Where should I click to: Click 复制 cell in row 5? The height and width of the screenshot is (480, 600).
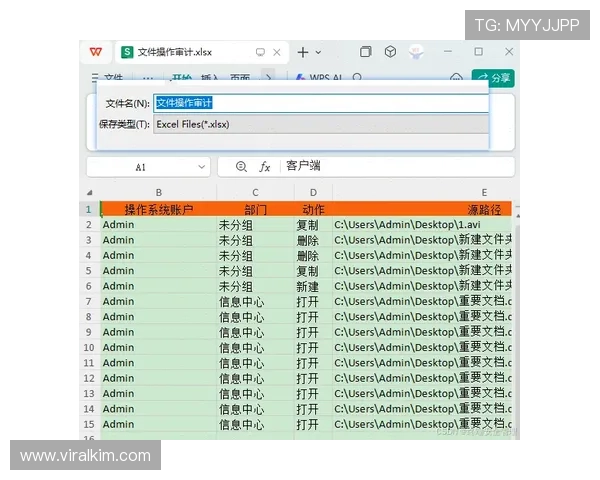(313, 271)
